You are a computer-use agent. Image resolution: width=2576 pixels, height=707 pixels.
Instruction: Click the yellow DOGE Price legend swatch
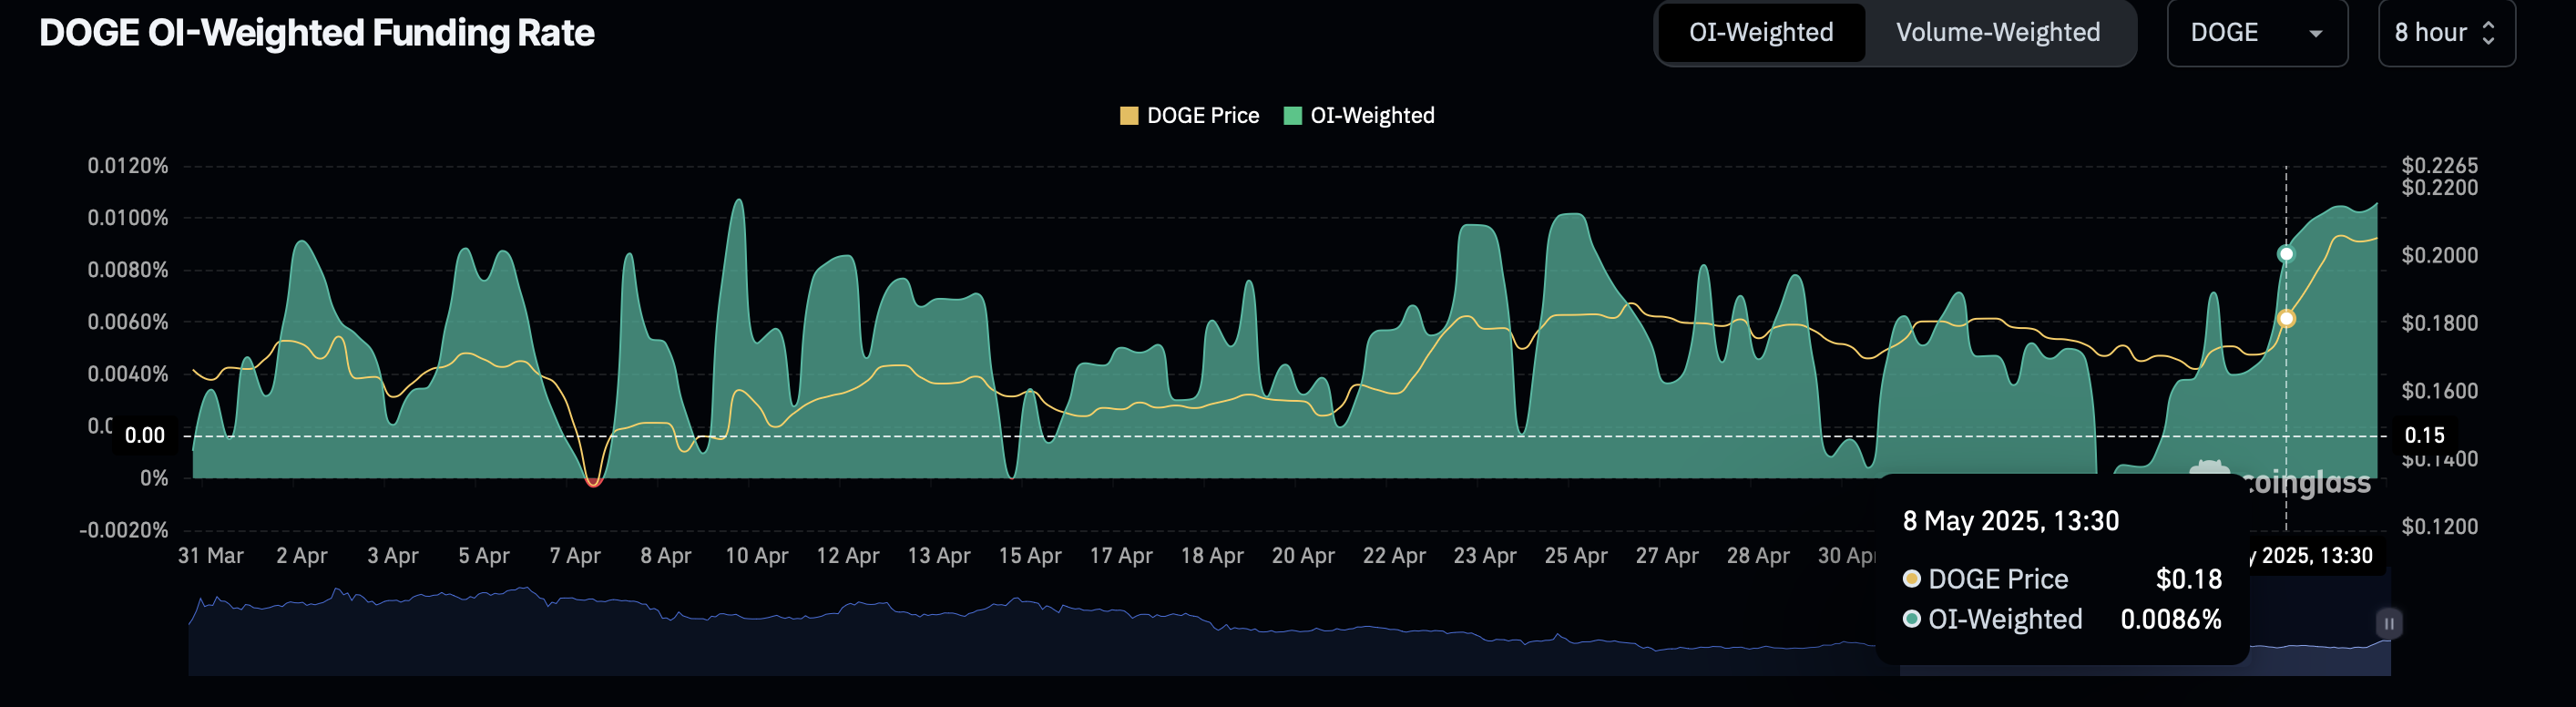pyautogui.click(x=1129, y=115)
